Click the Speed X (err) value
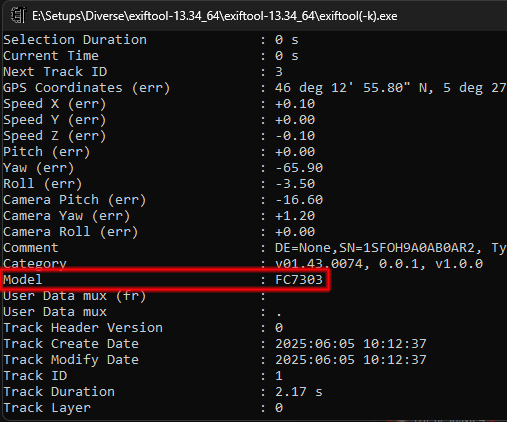507x422 pixels. 295,104
